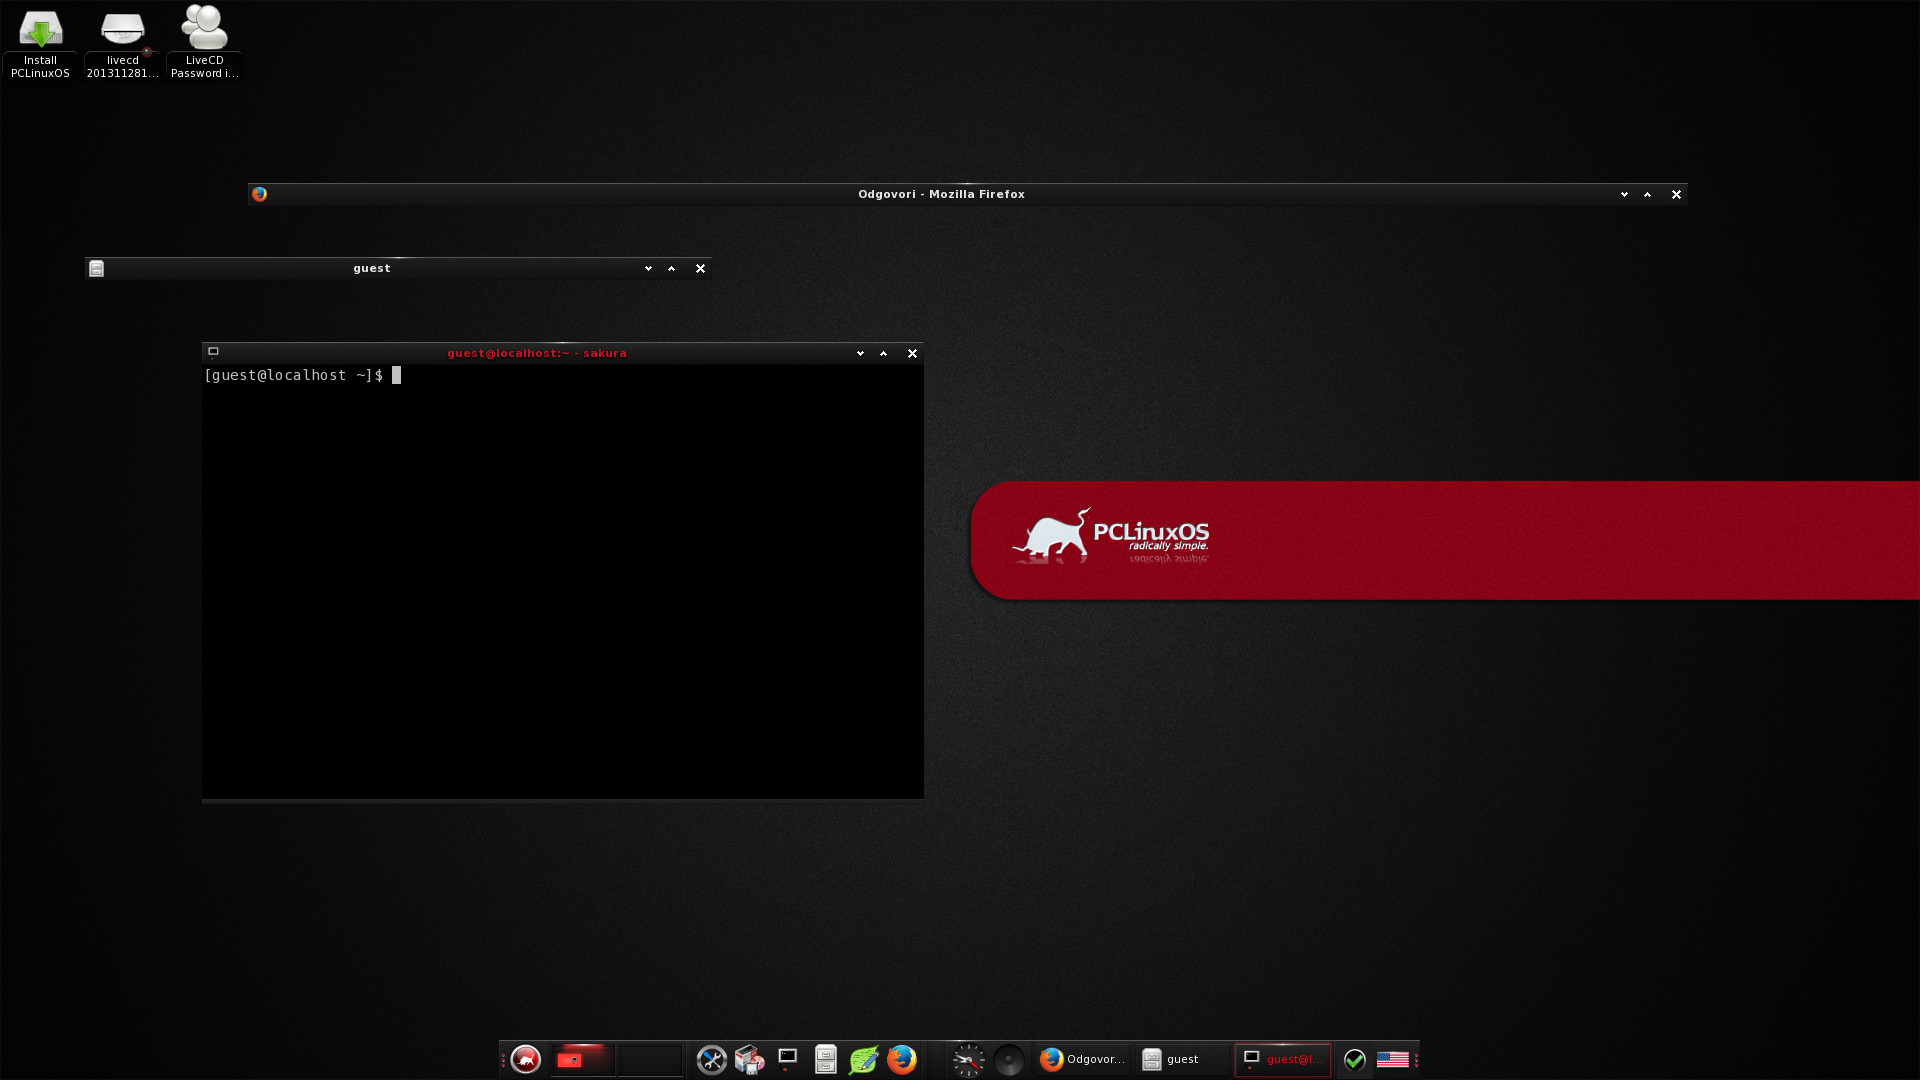
Task: Launch terminal from panel launcher
Action: (787, 1059)
